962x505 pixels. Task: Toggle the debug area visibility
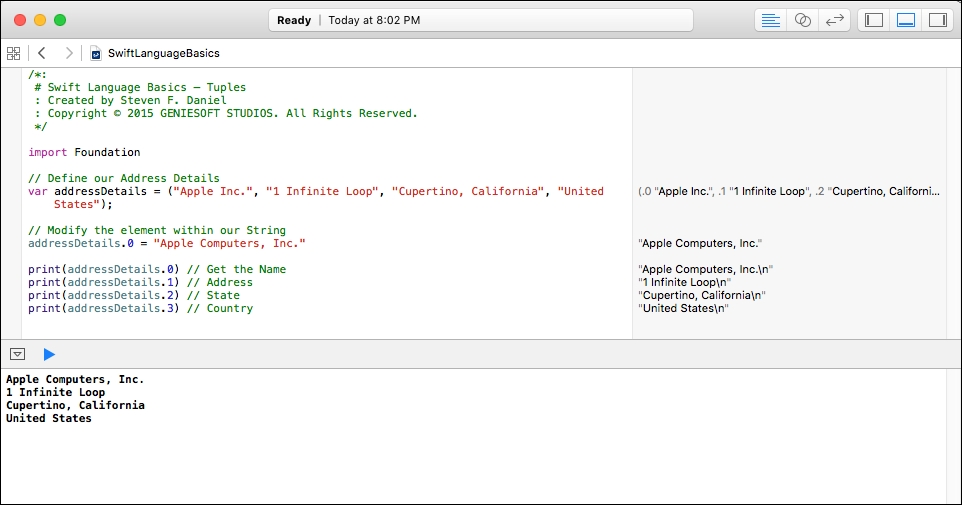pyautogui.click(x=906, y=20)
